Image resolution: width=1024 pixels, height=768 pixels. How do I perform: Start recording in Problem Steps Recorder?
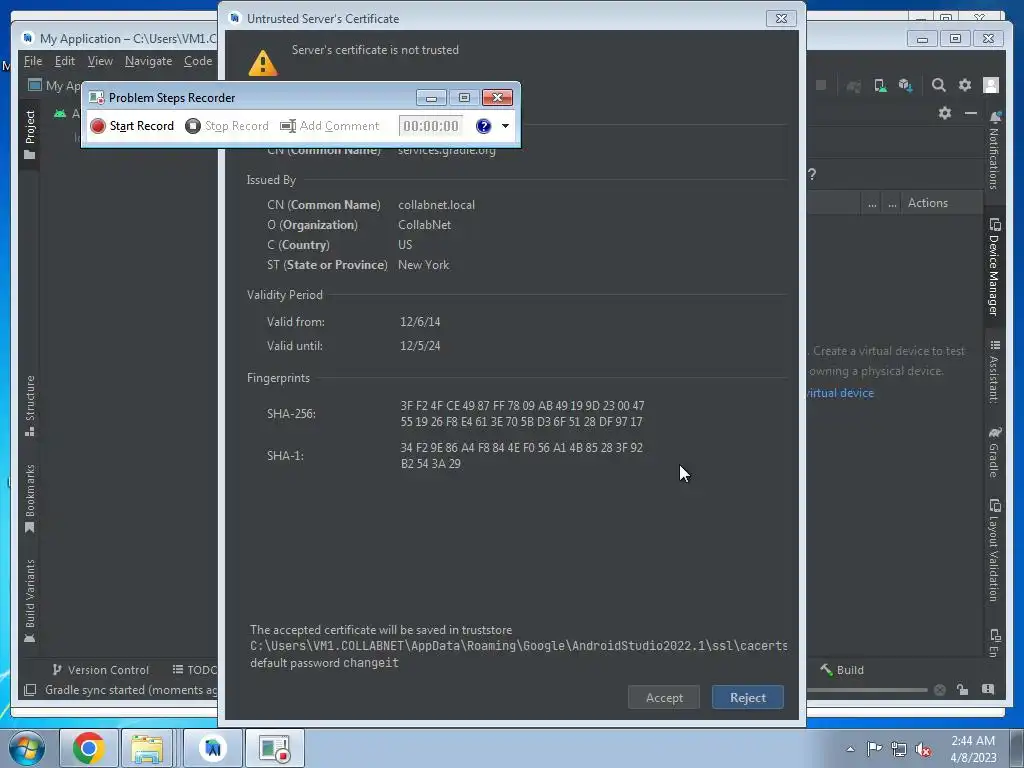tap(133, 126)
